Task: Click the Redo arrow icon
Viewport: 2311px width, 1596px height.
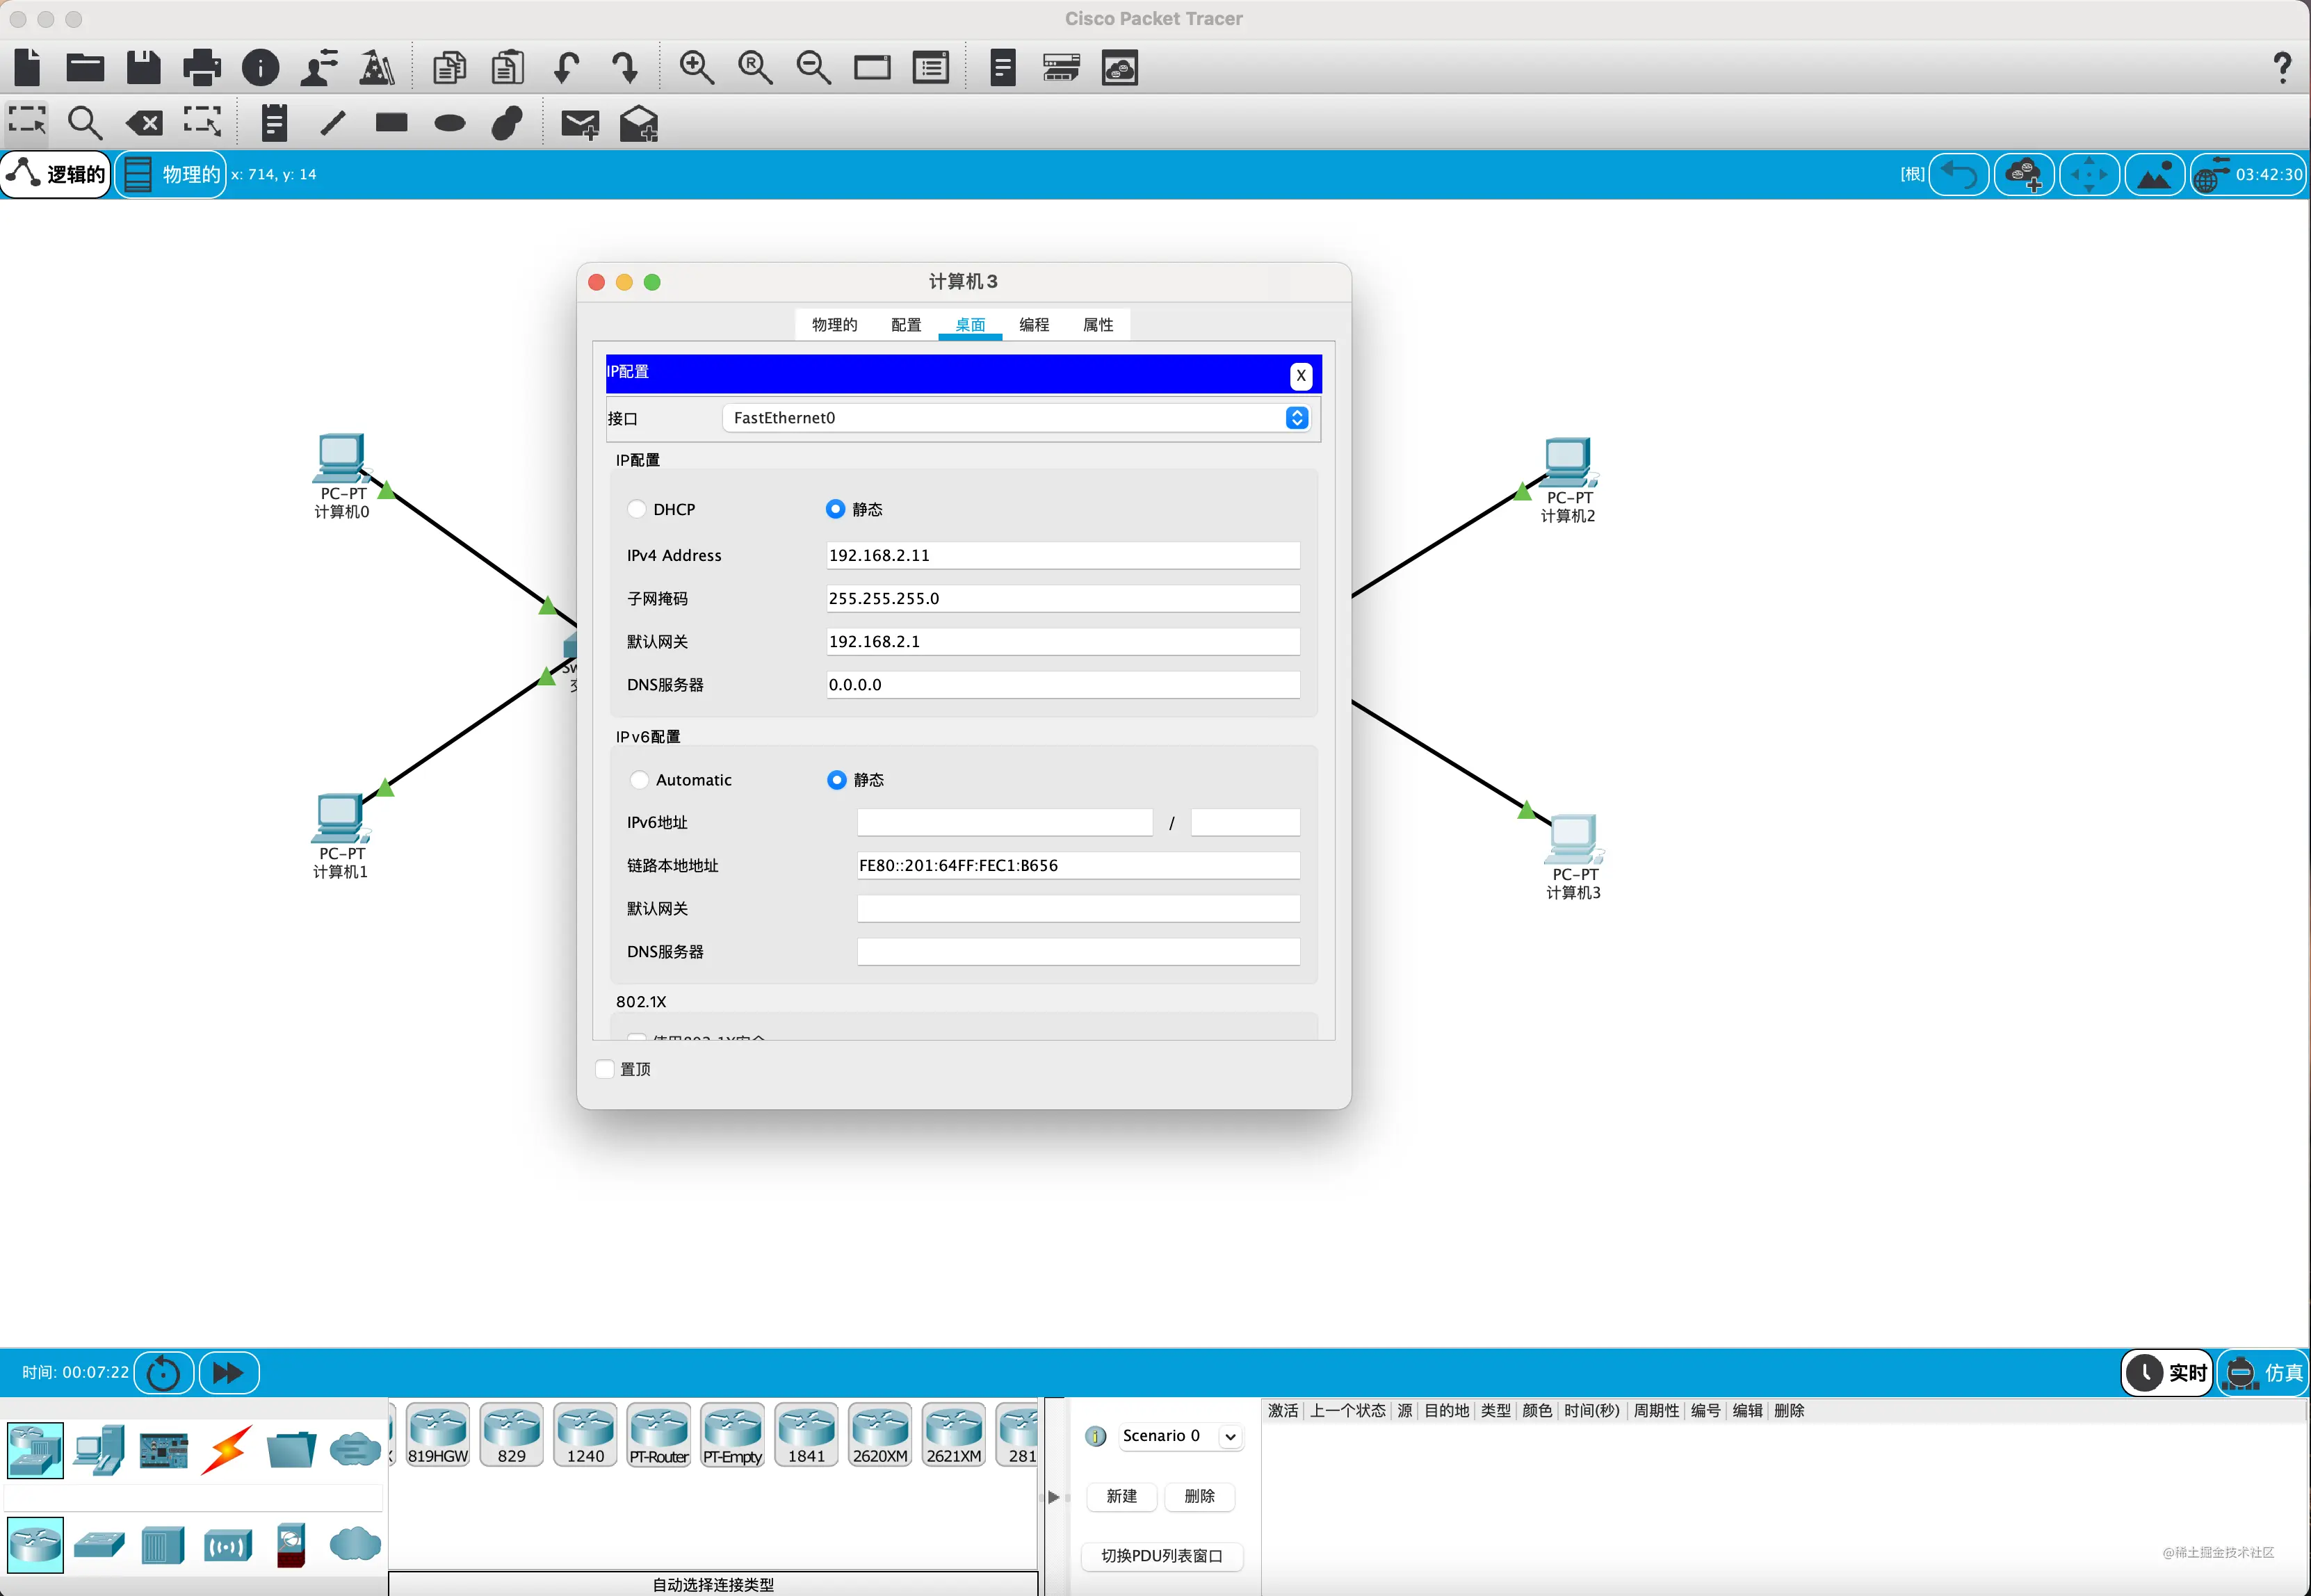Action: [624, 67]
